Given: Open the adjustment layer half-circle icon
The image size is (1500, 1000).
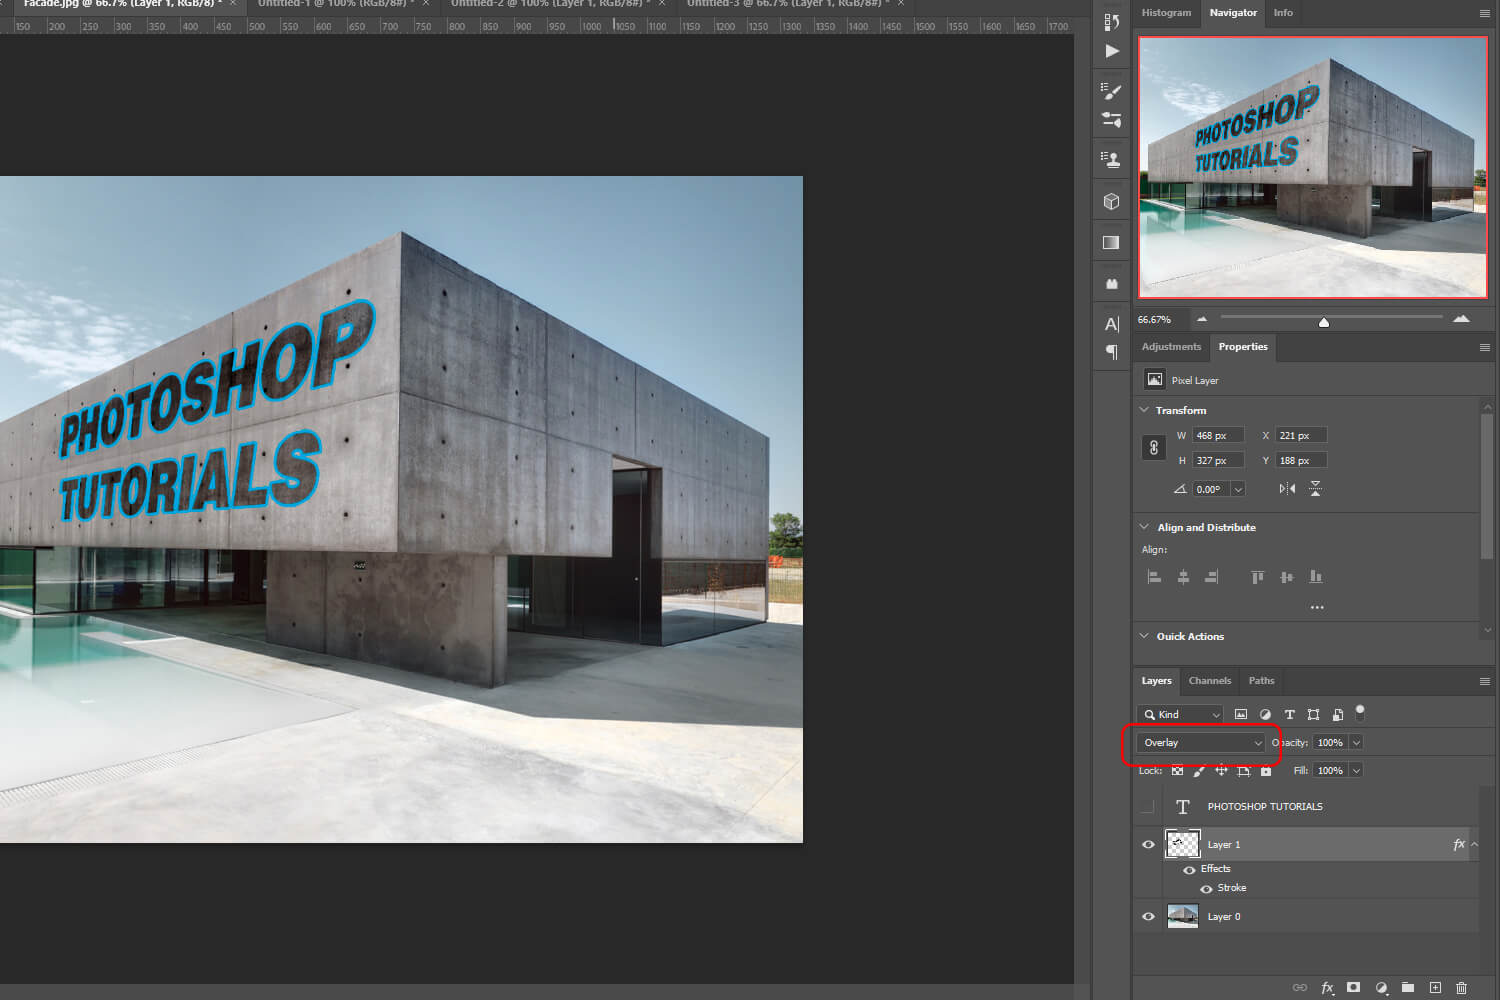Looking at the screenshot, I should pos(1380,988).
